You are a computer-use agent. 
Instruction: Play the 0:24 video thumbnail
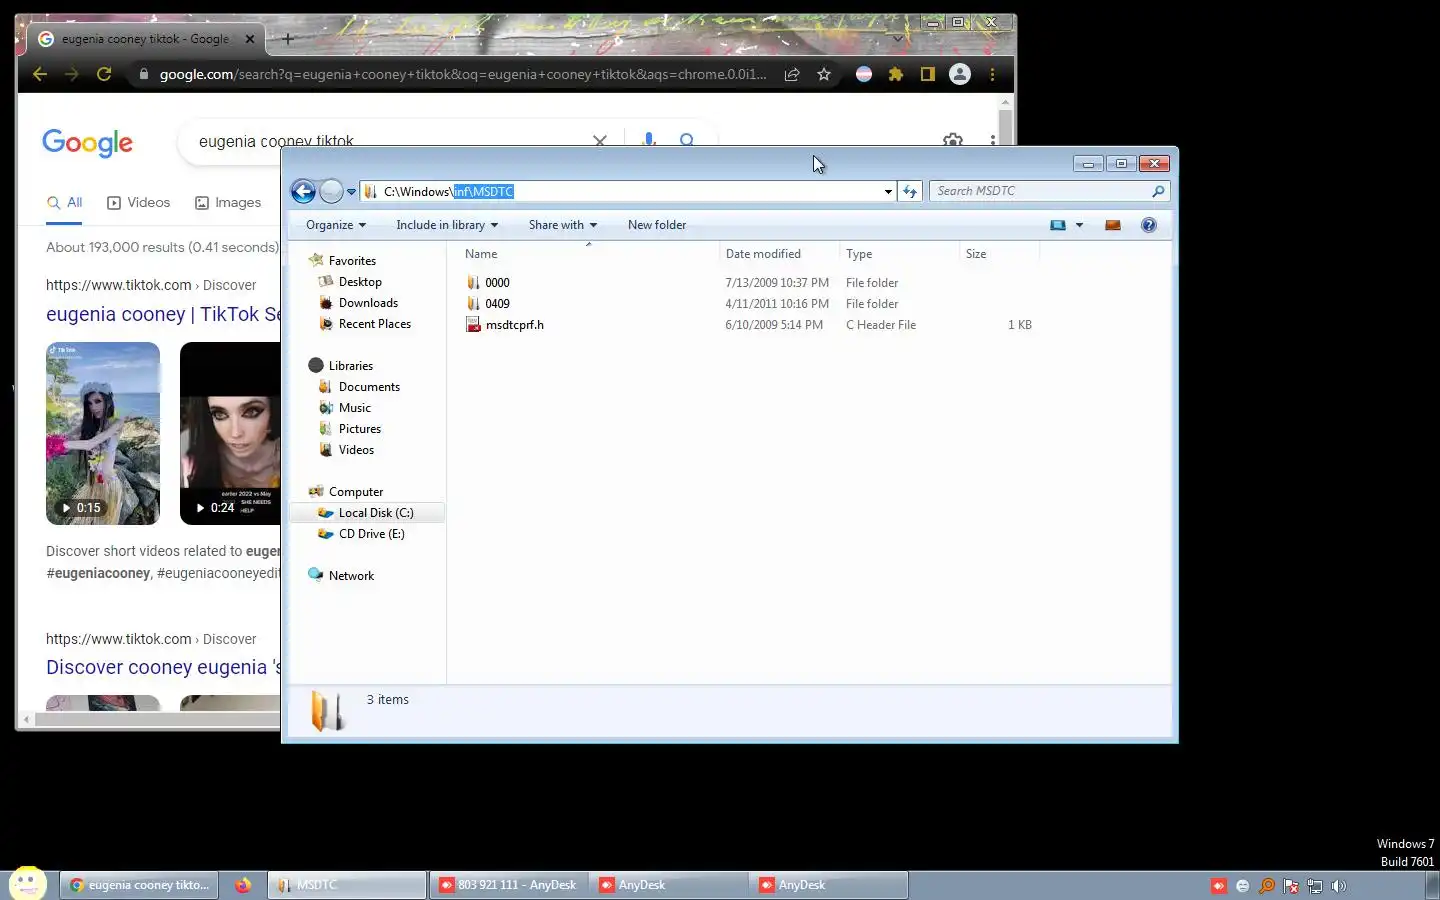coord(230,433)
